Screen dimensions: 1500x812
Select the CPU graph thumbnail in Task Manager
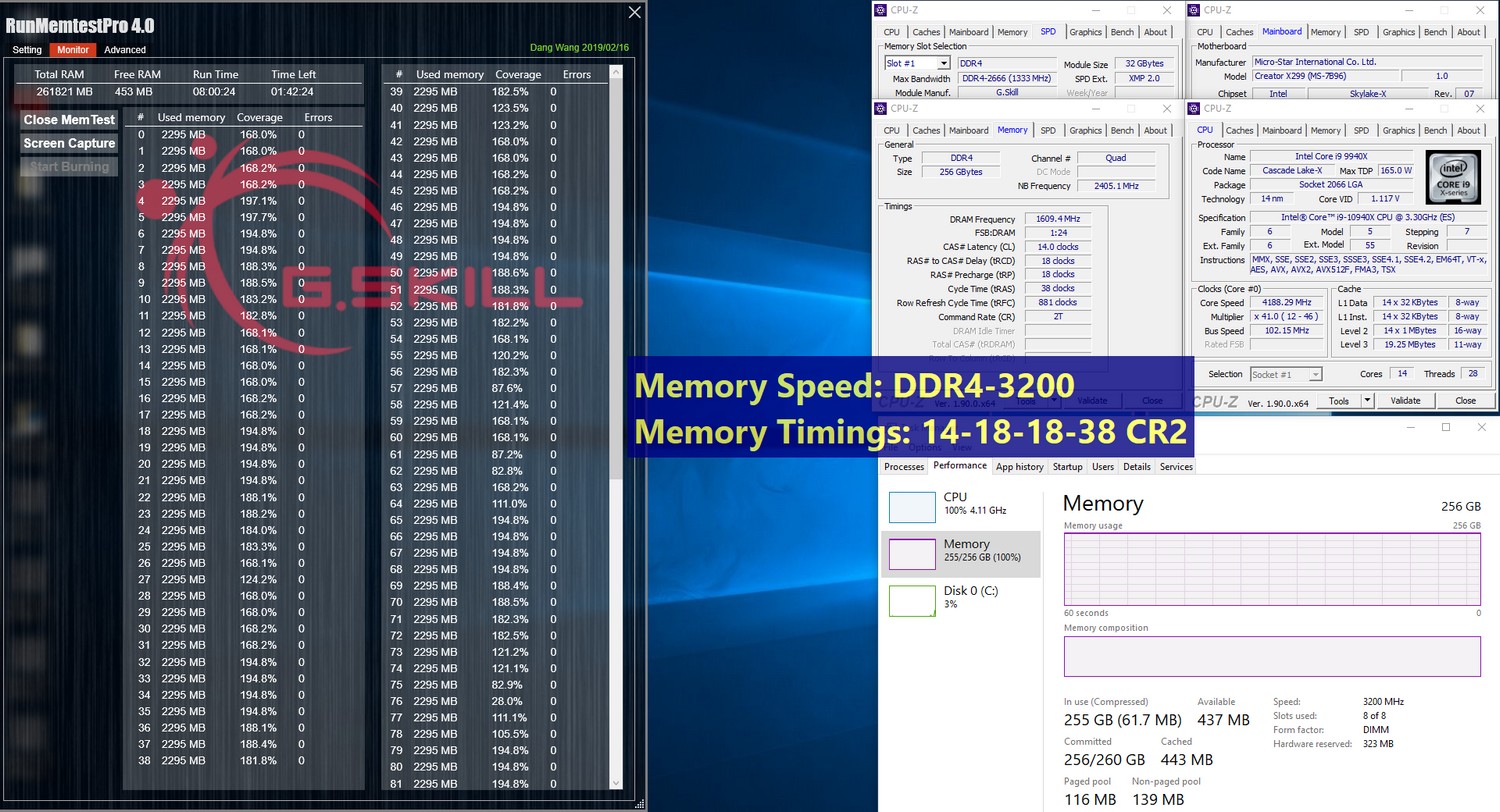911,507
